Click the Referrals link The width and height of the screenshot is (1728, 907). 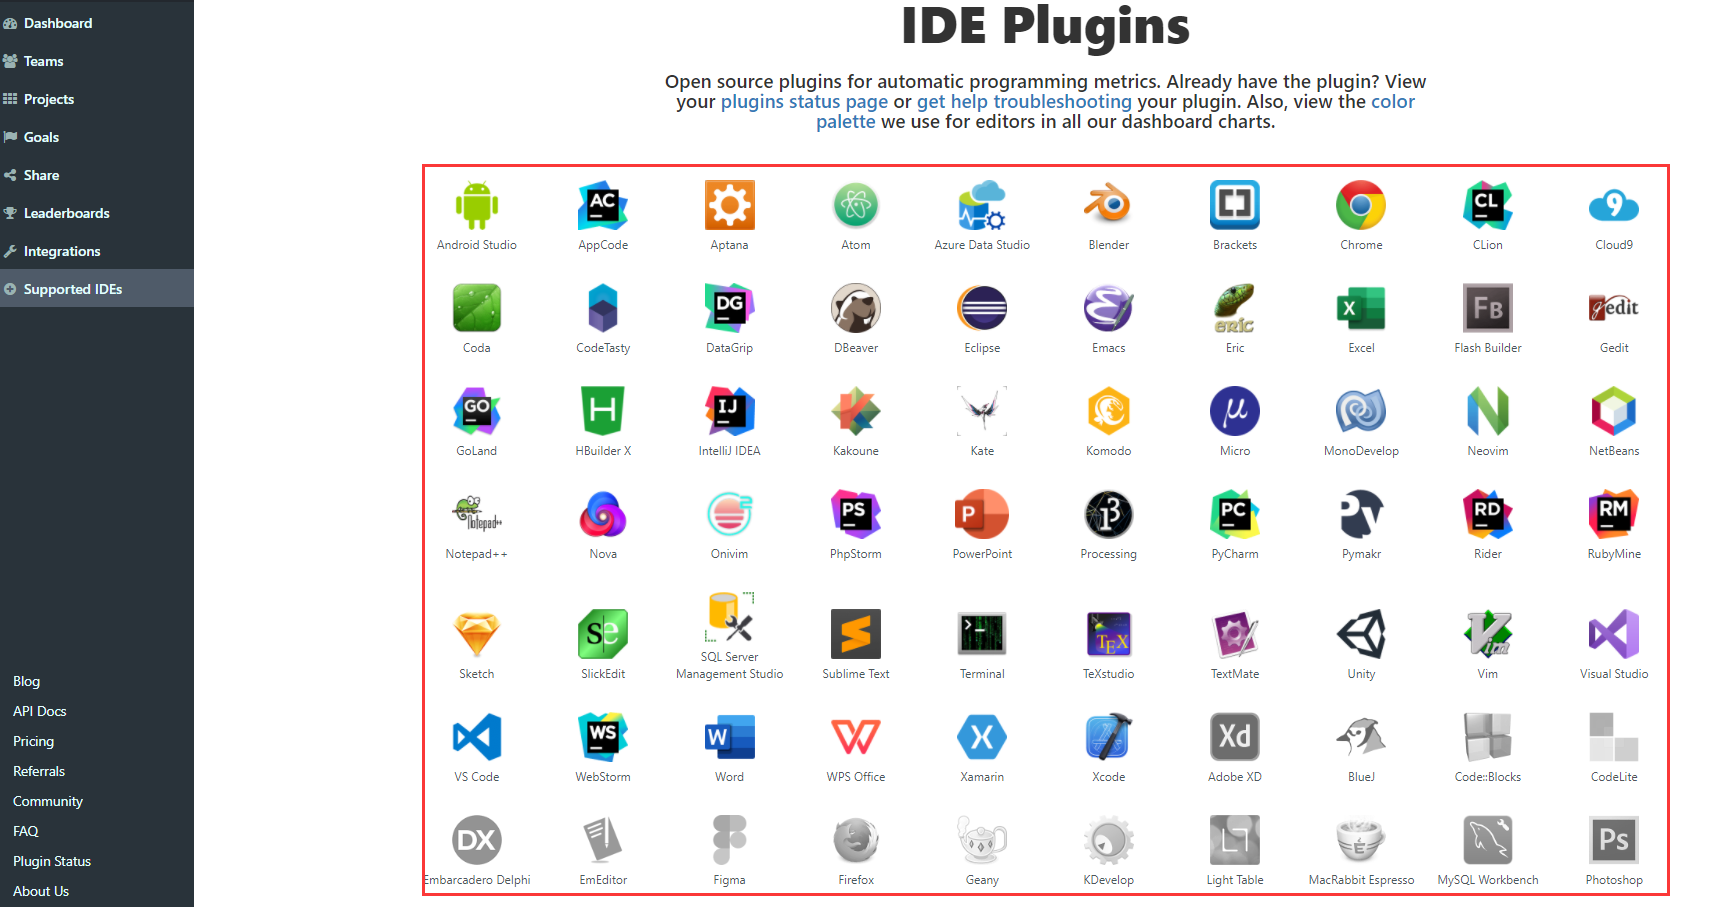click(39, 771)
